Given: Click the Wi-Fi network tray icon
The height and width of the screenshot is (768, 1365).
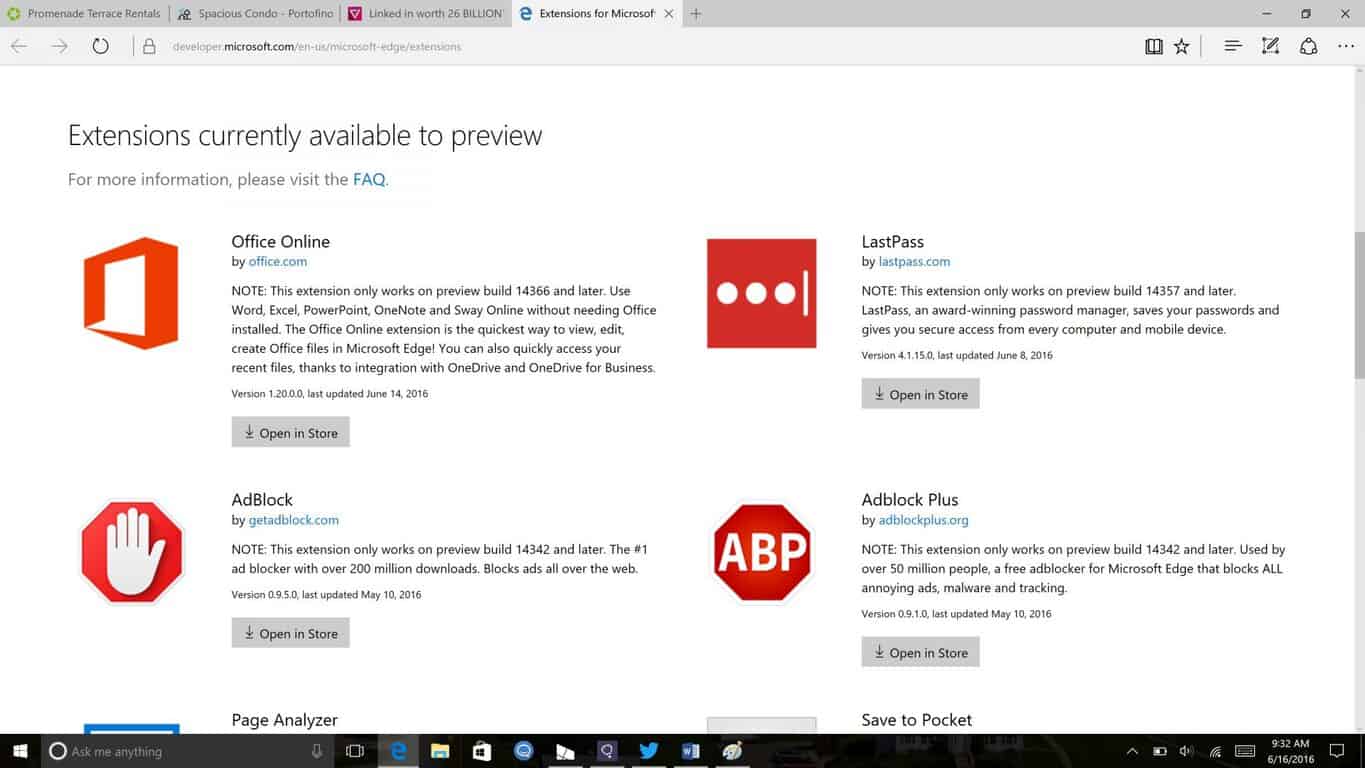Looking at the screenshot, I should 1215,751.
